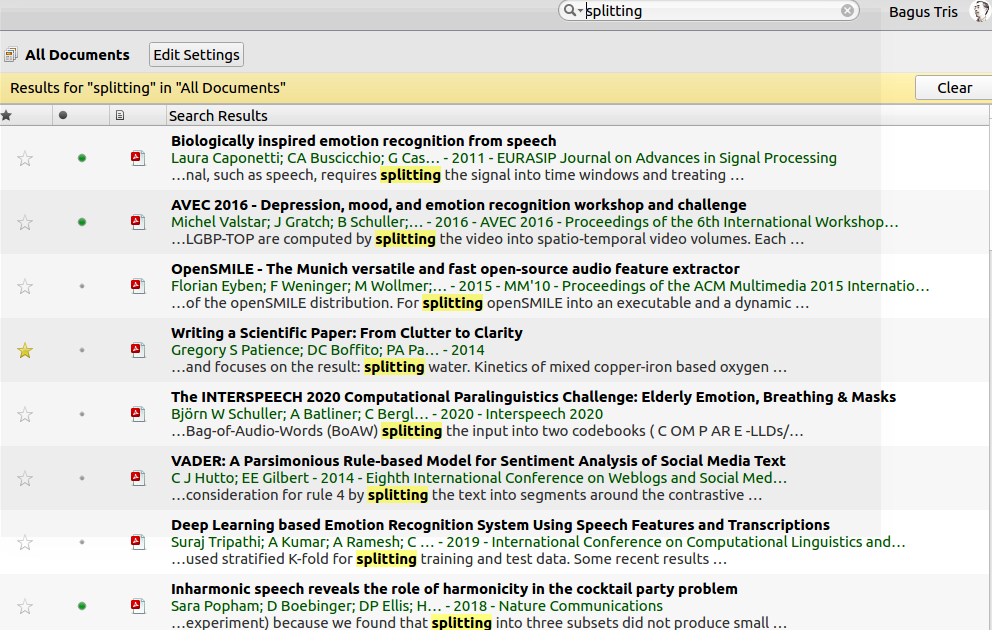Dismiss the results banner with the Clear button

tap(953, 87)
